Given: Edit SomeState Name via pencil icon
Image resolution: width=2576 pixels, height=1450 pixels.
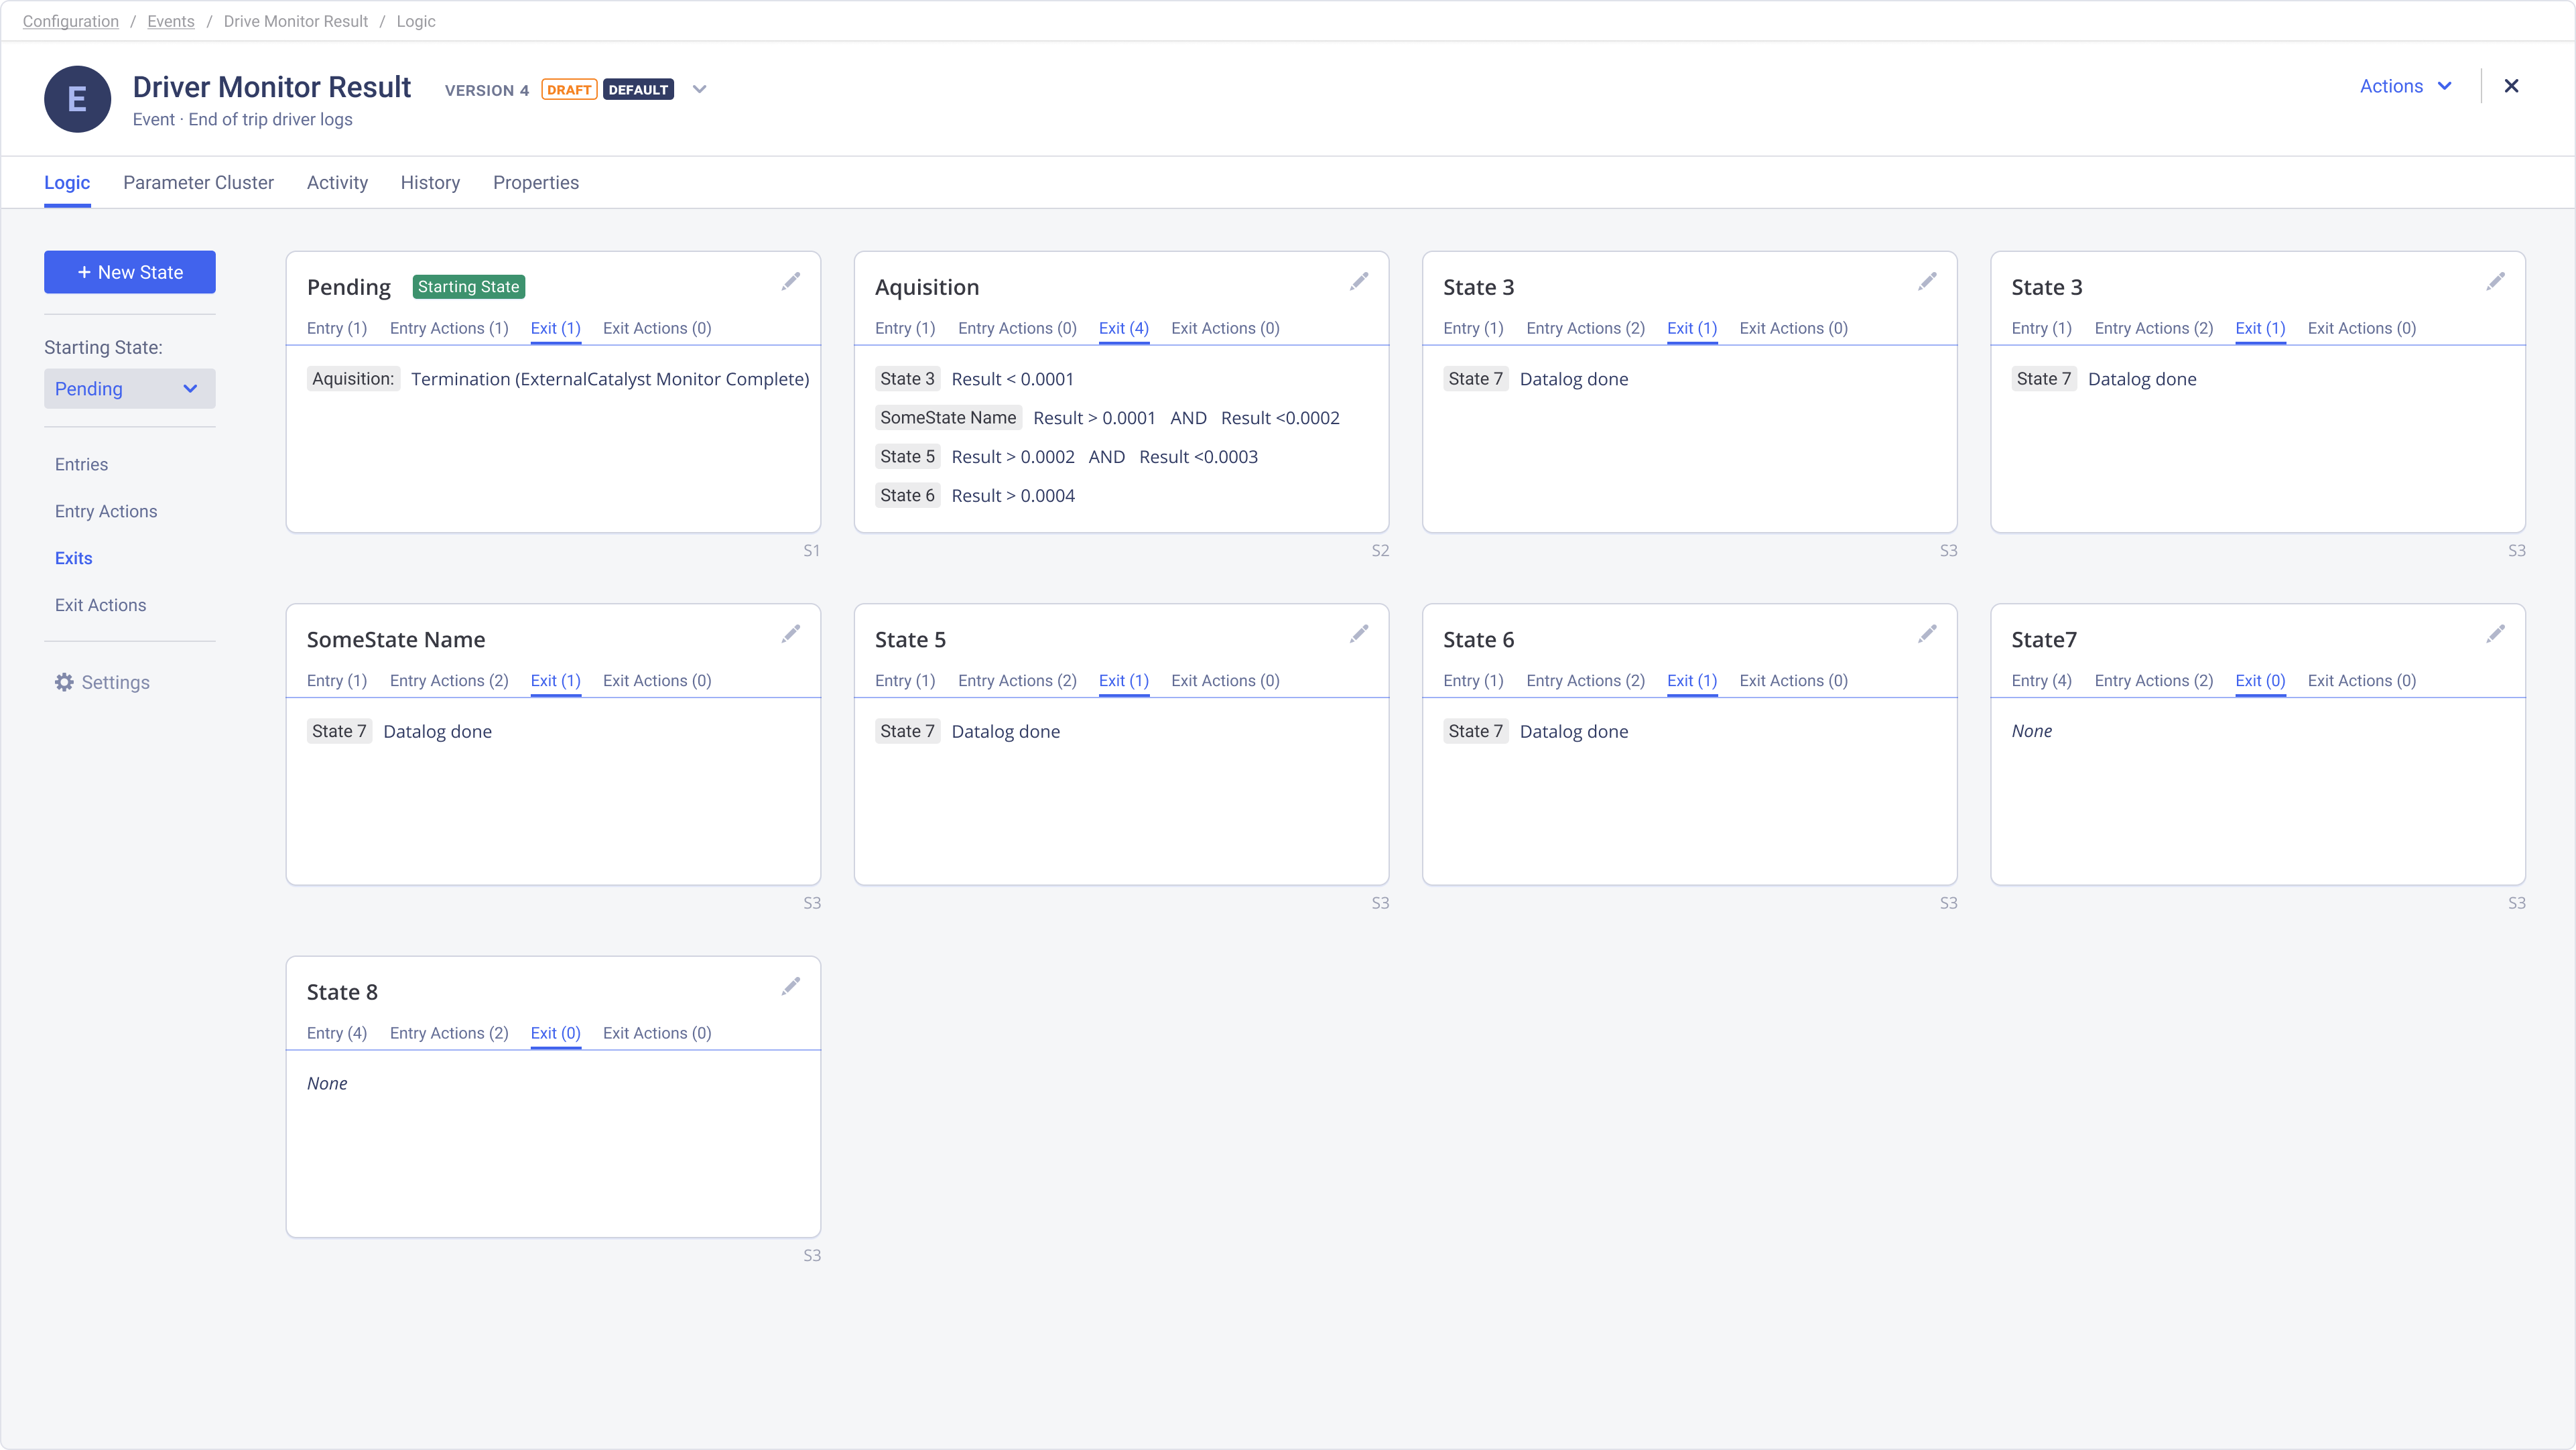Looking at the screenshot, I should 790,634.
